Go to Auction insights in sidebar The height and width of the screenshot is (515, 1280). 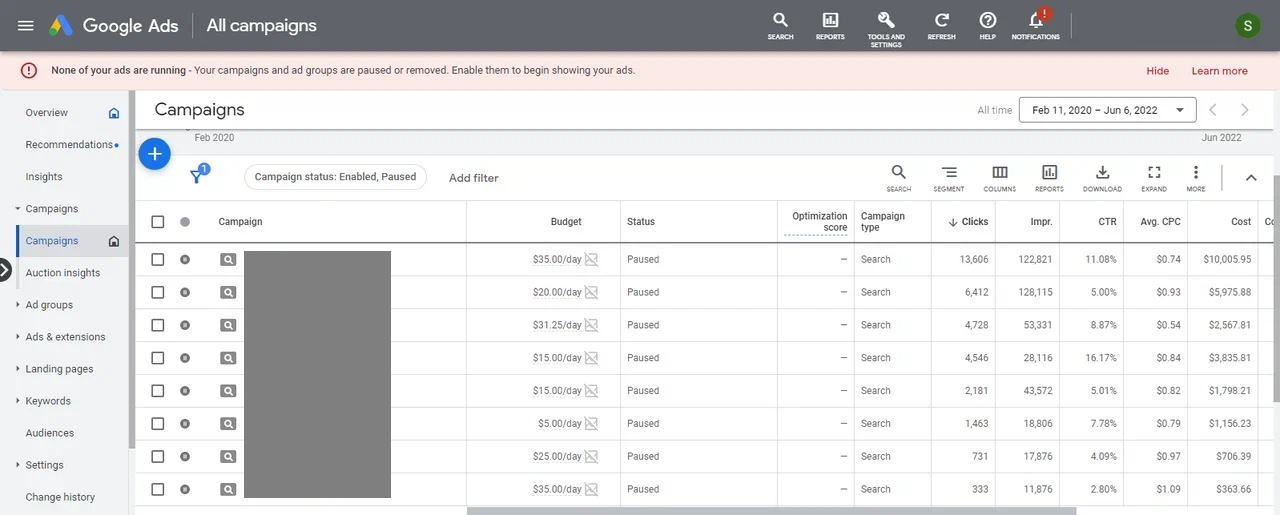click(63, 273)
